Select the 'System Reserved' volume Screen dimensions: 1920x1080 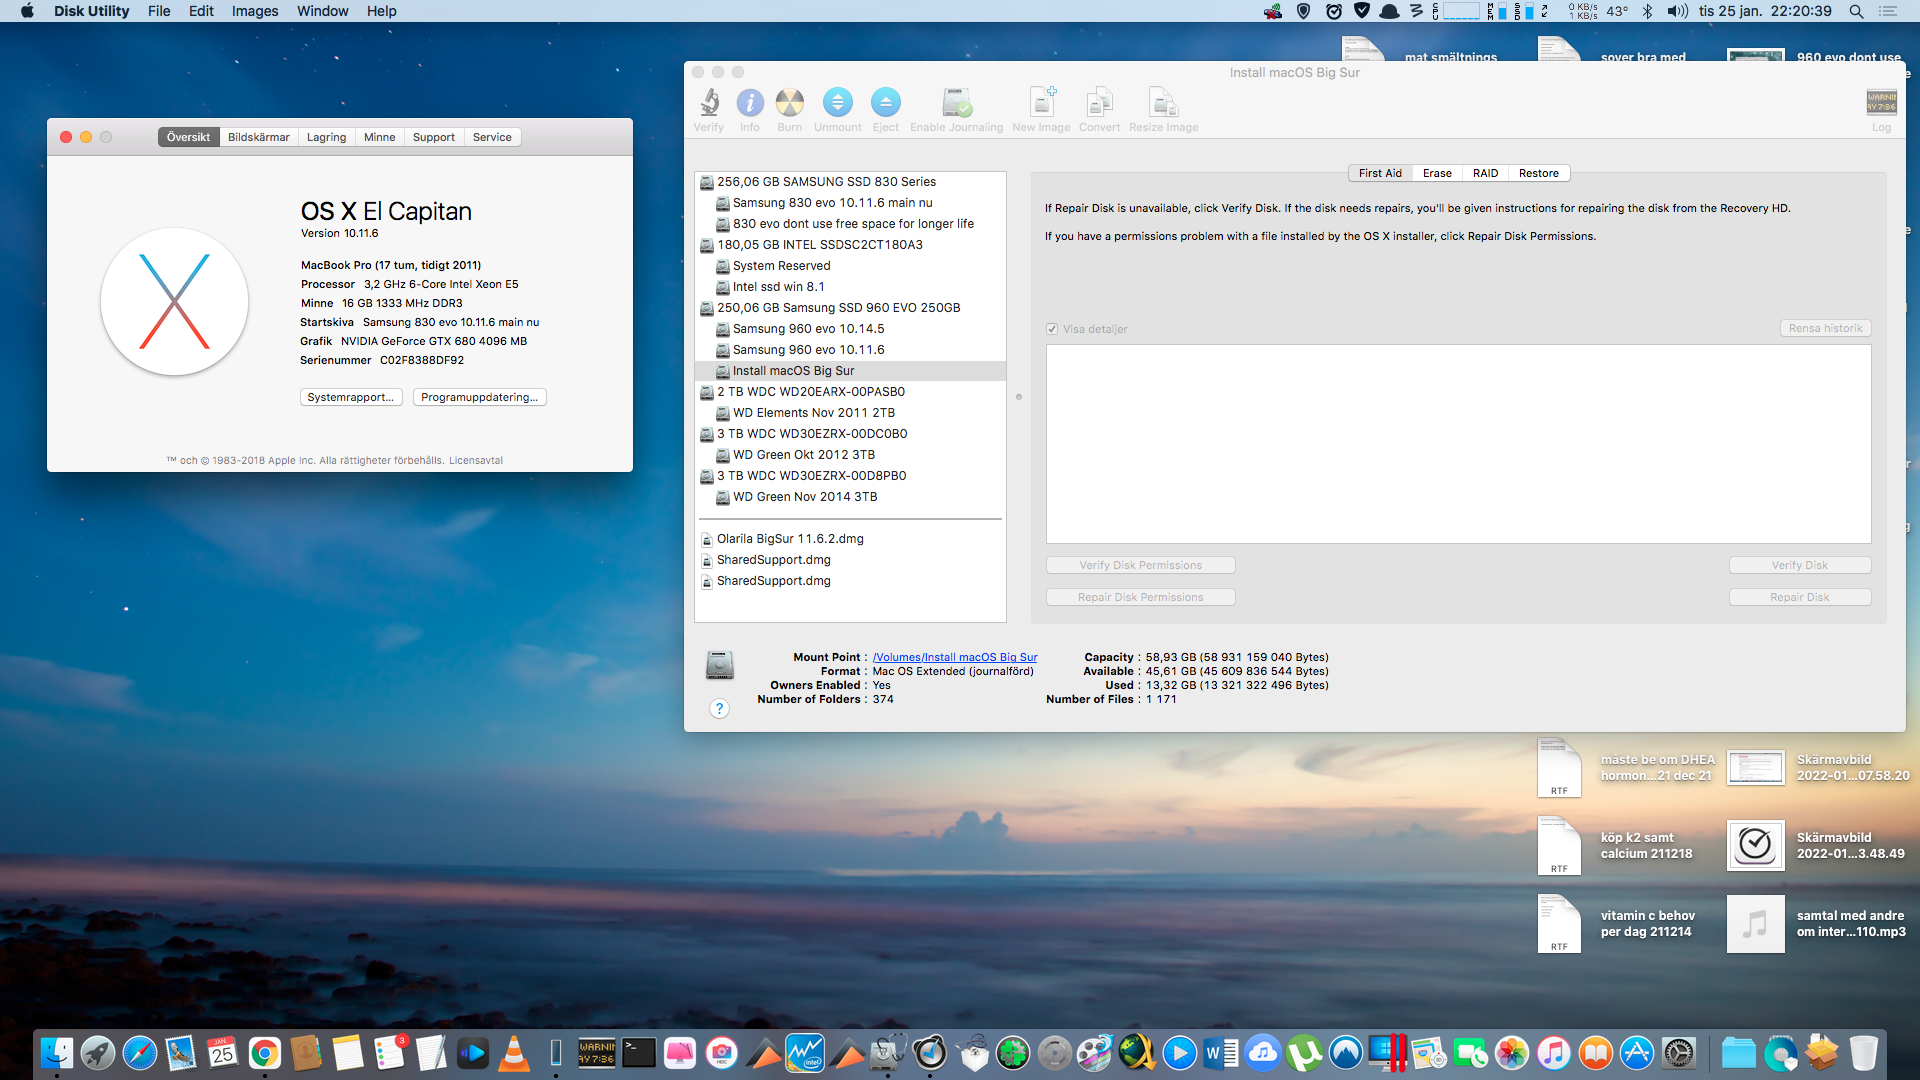point(850,266)
